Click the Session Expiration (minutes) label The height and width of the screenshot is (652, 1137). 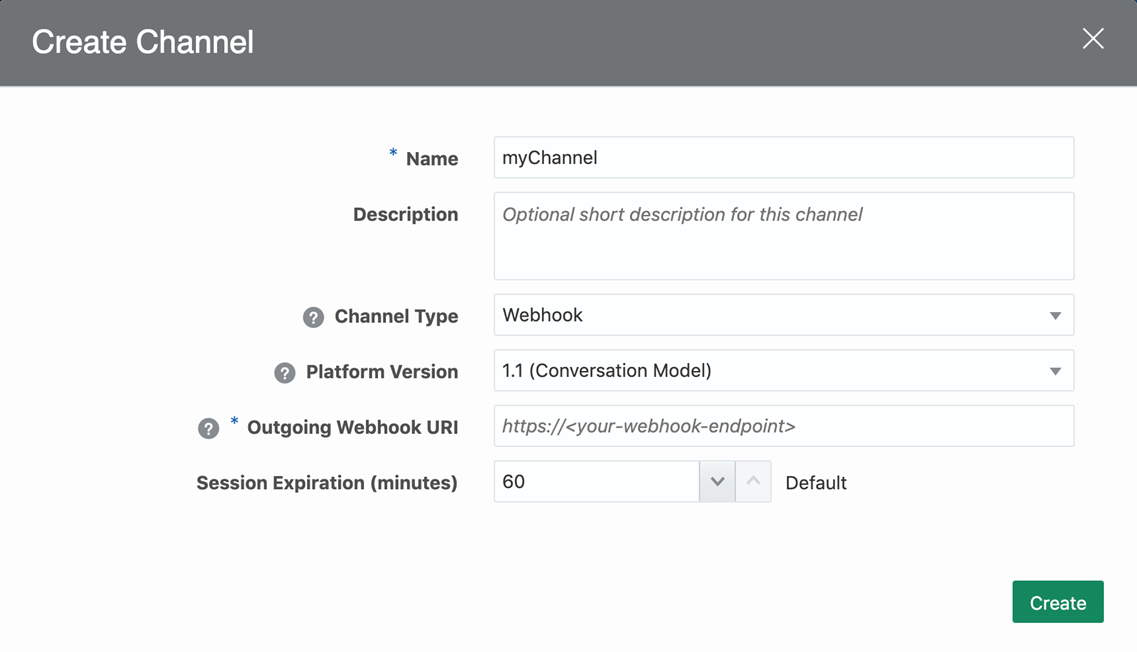coord(327,483)
